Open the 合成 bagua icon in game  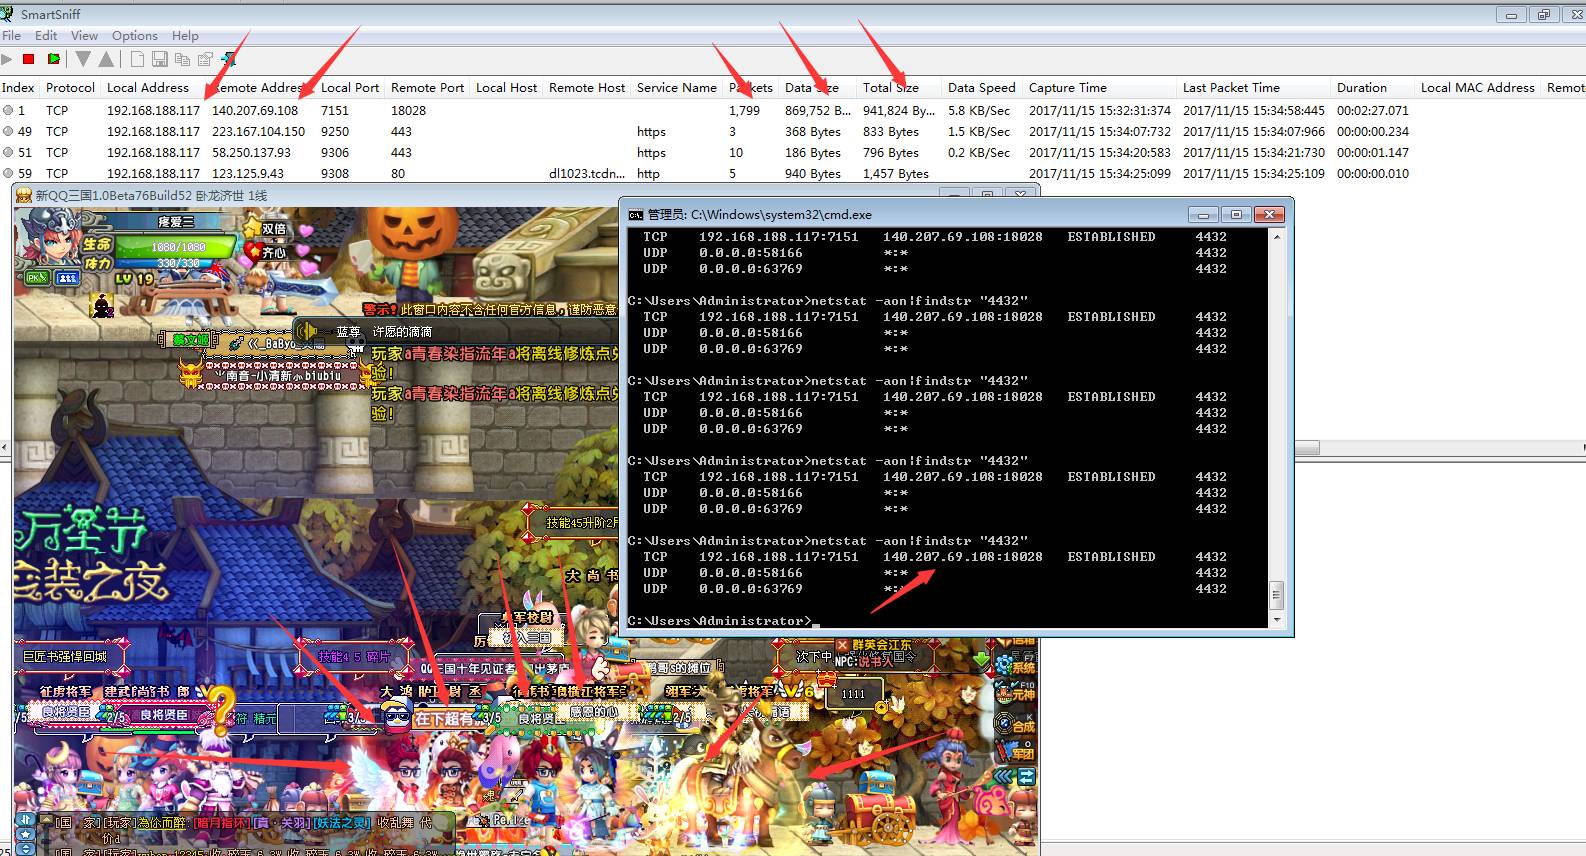pos(1017,722)
